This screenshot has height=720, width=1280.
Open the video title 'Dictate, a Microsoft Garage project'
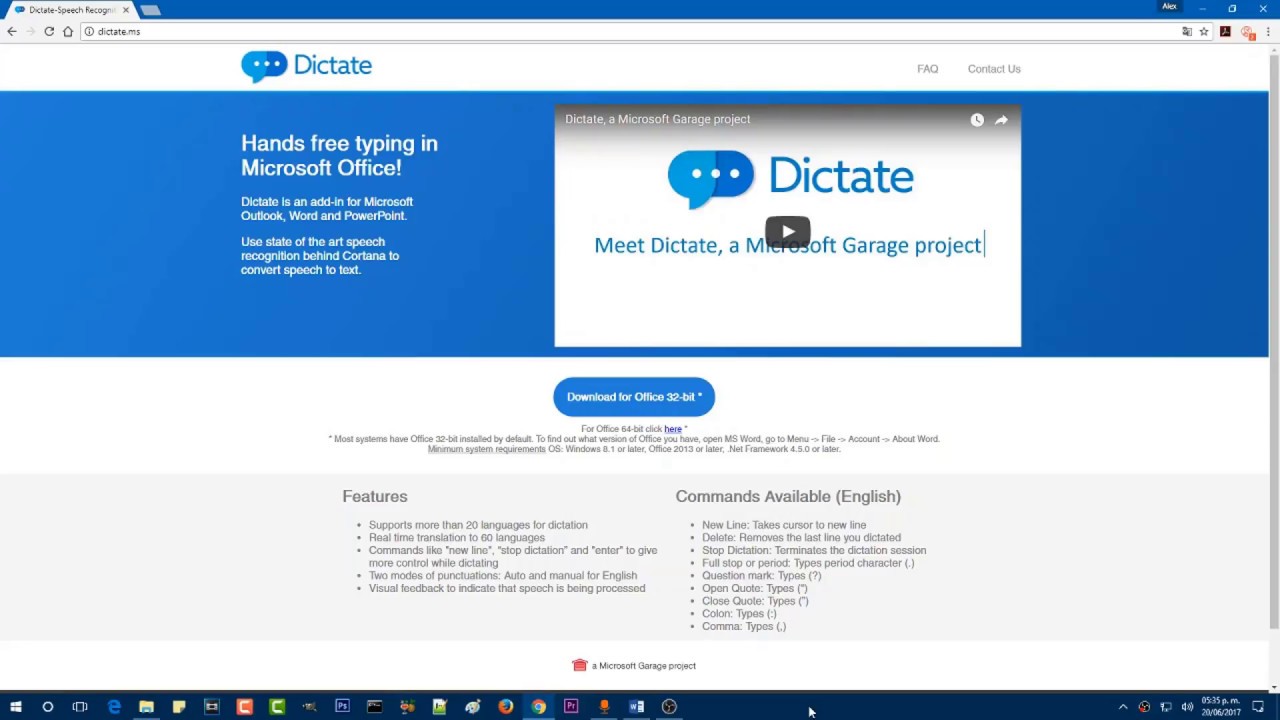click(657, 119)
